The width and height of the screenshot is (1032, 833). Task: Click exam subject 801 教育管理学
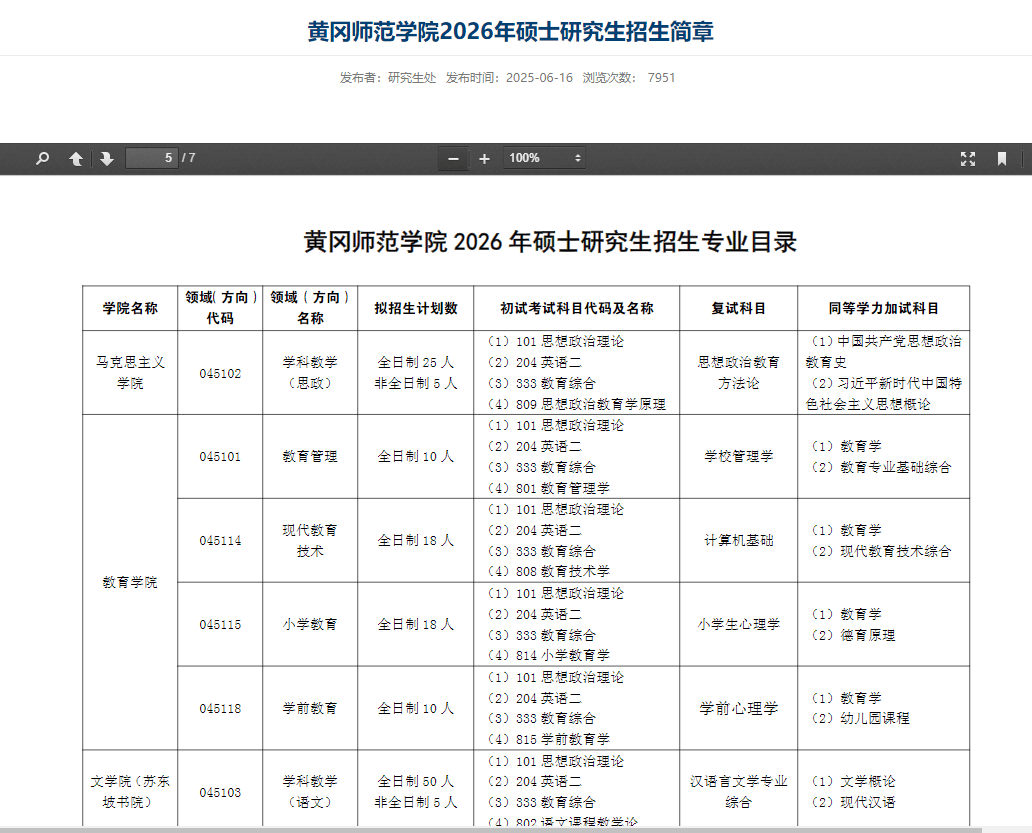pos(563,488)
